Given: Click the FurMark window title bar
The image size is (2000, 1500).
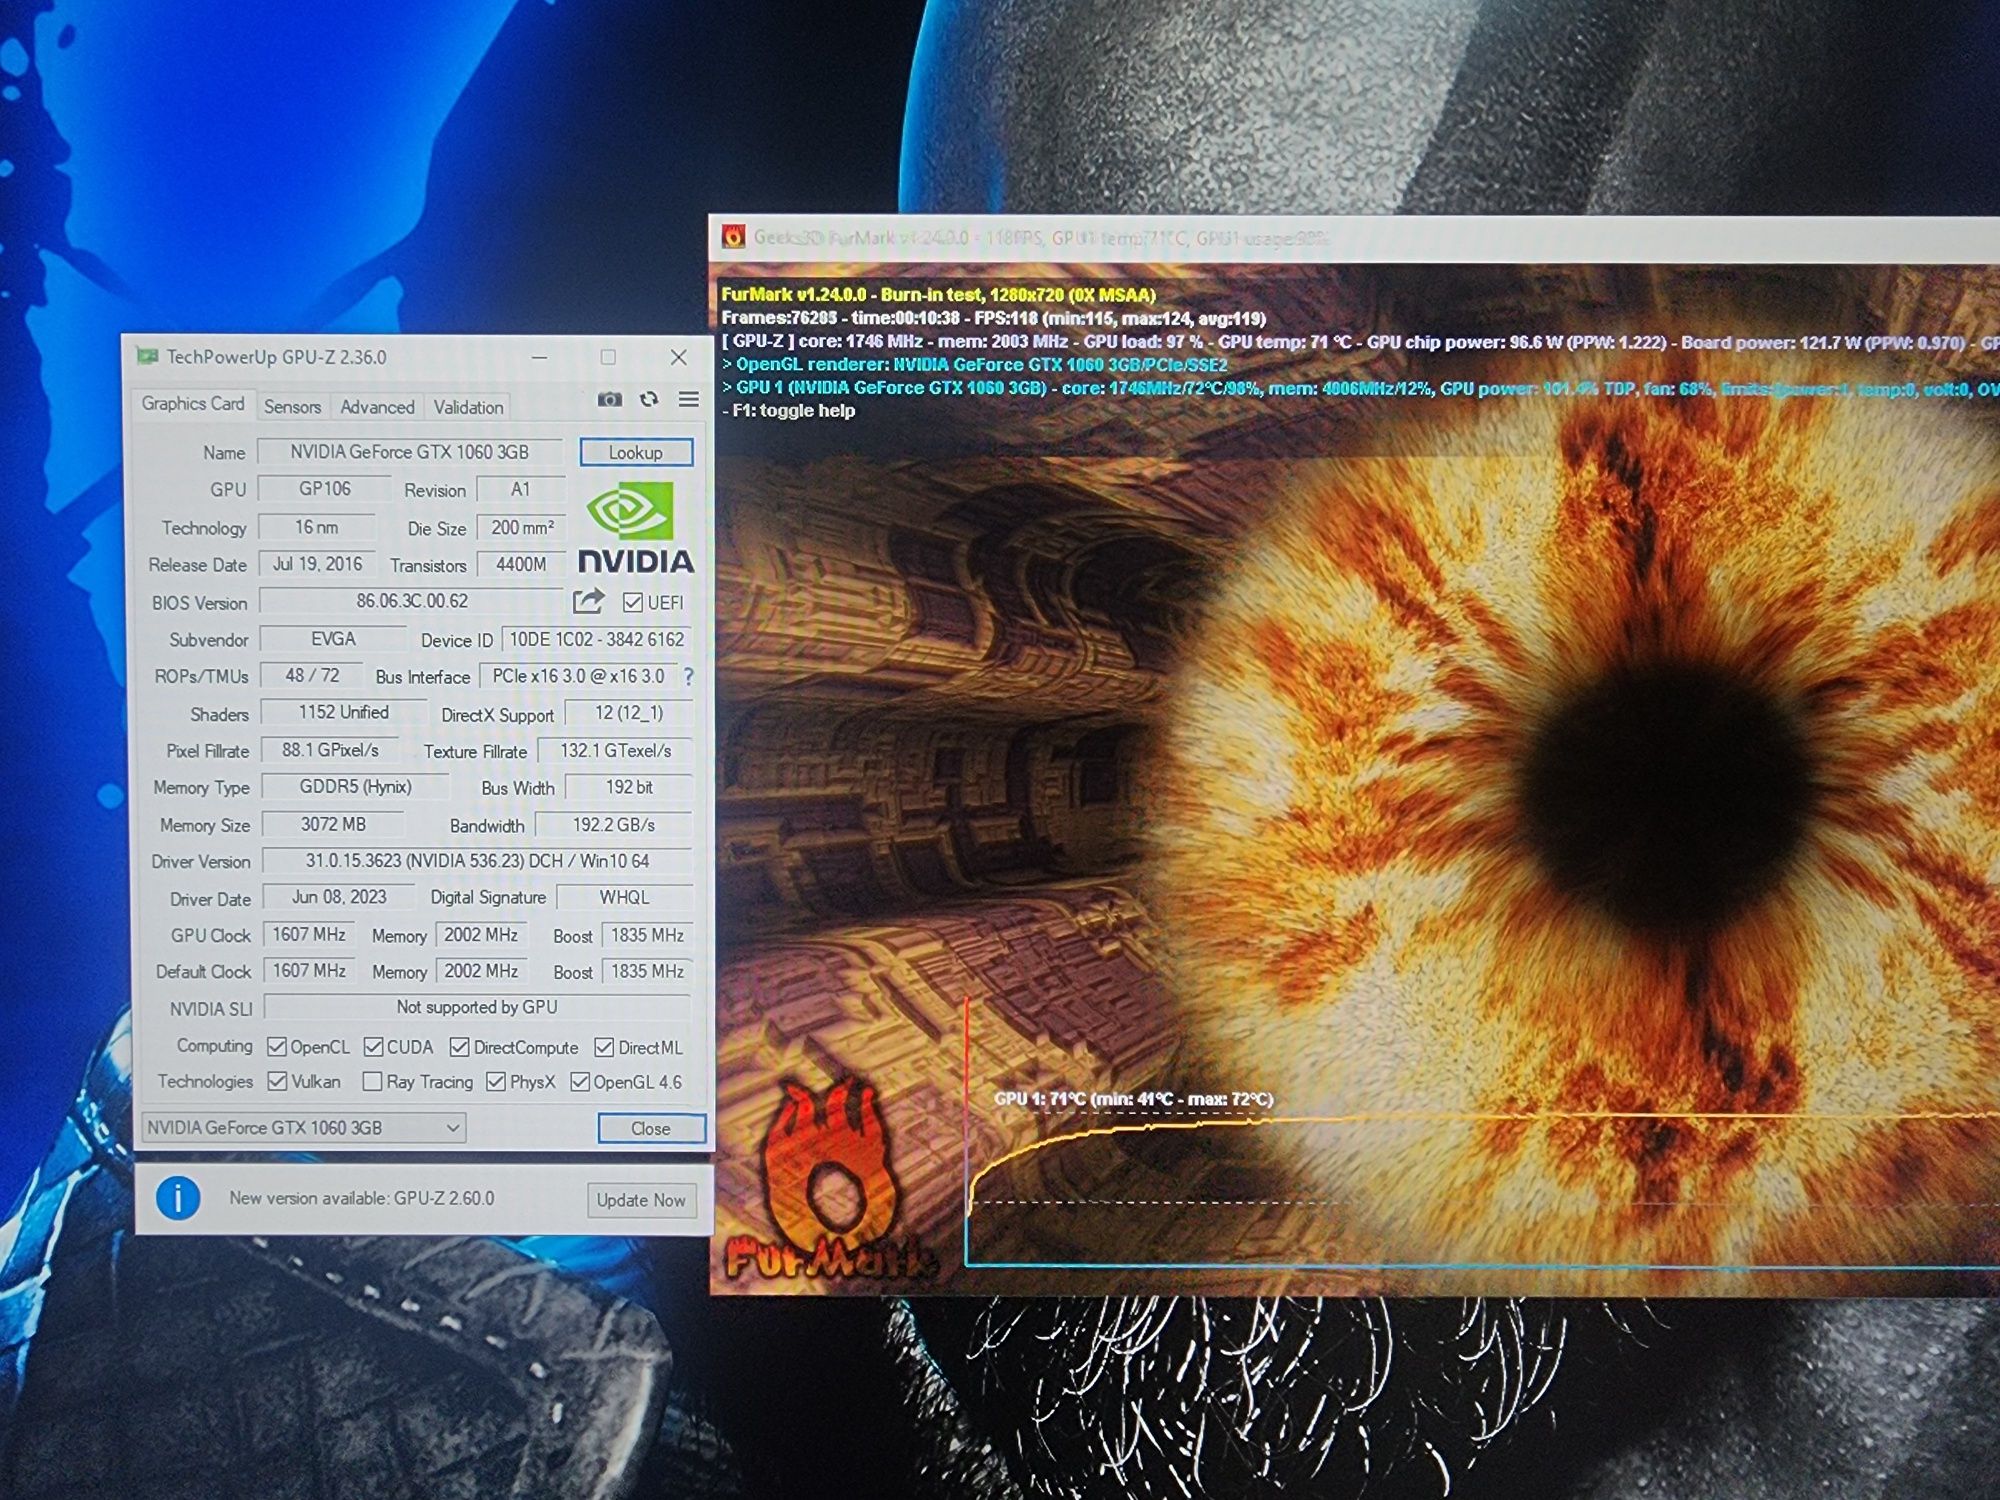Looking at the screenshot, I should click(x=1354, y=238).
